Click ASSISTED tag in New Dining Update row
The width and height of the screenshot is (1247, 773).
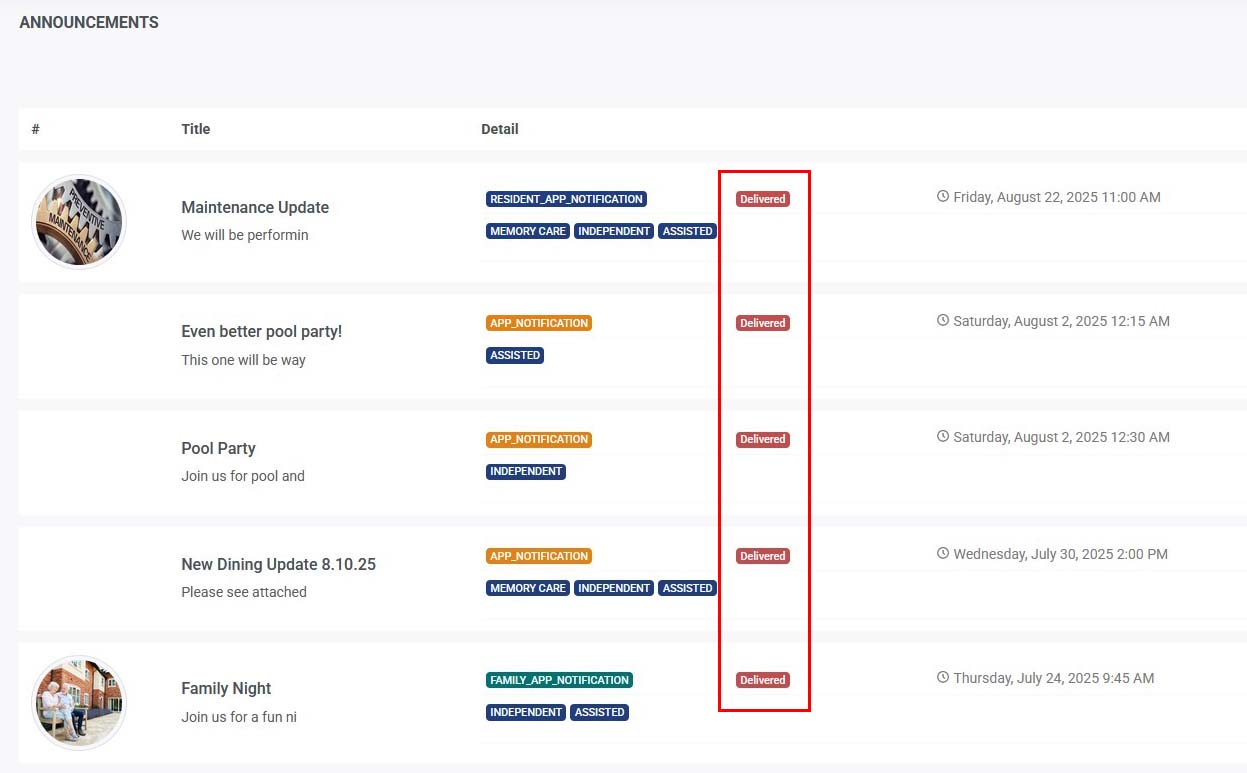688,588
